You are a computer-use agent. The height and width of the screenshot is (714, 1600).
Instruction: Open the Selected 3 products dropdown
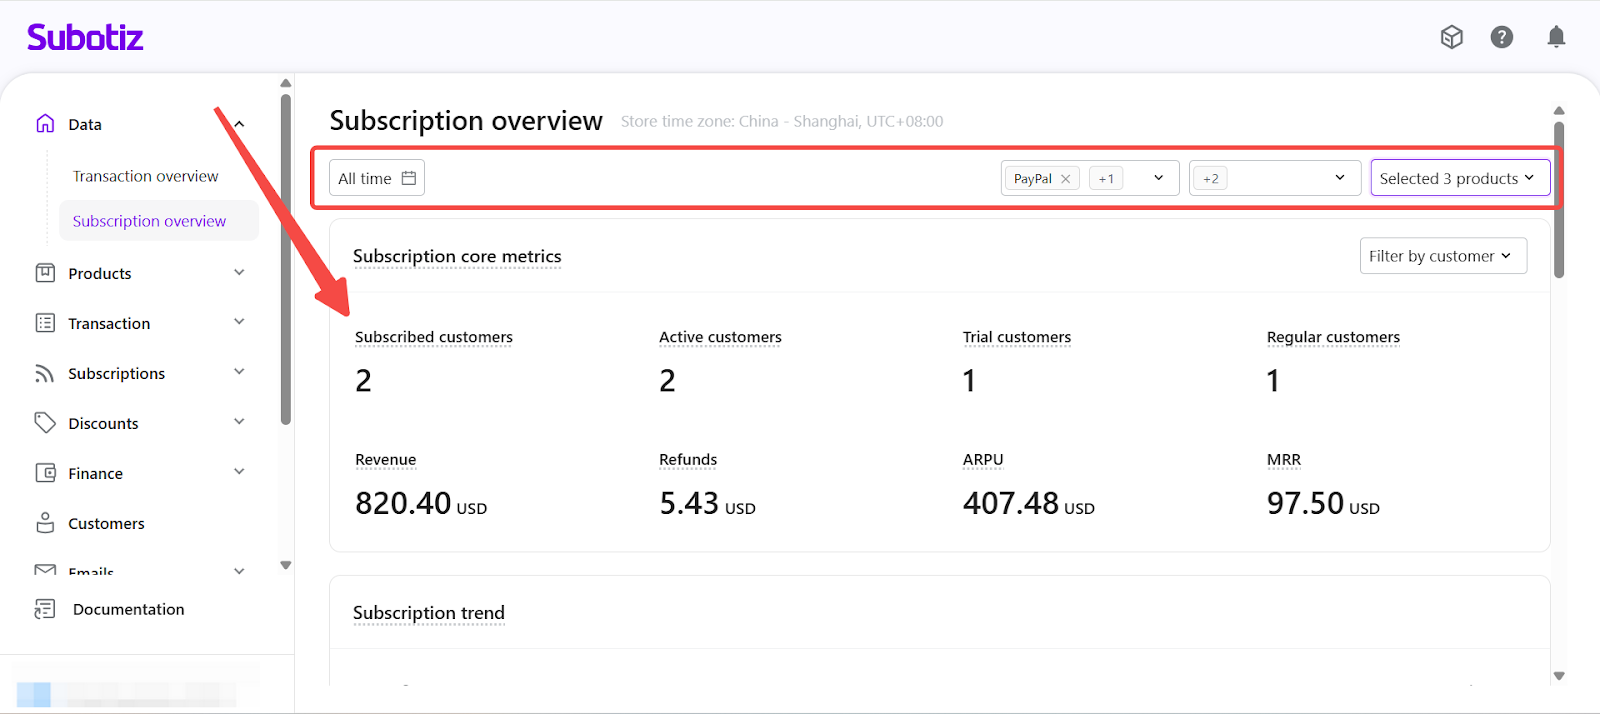[x=1459, y=178]
